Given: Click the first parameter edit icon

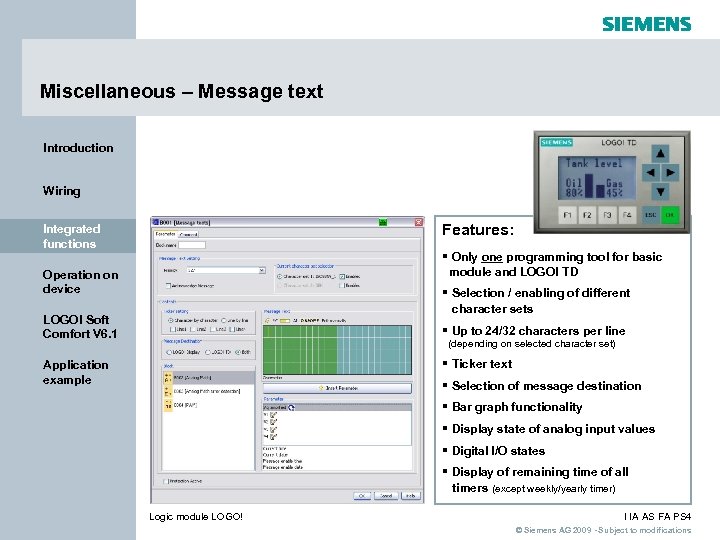Looking at the screenshot, I should click(x=274, y=415).
